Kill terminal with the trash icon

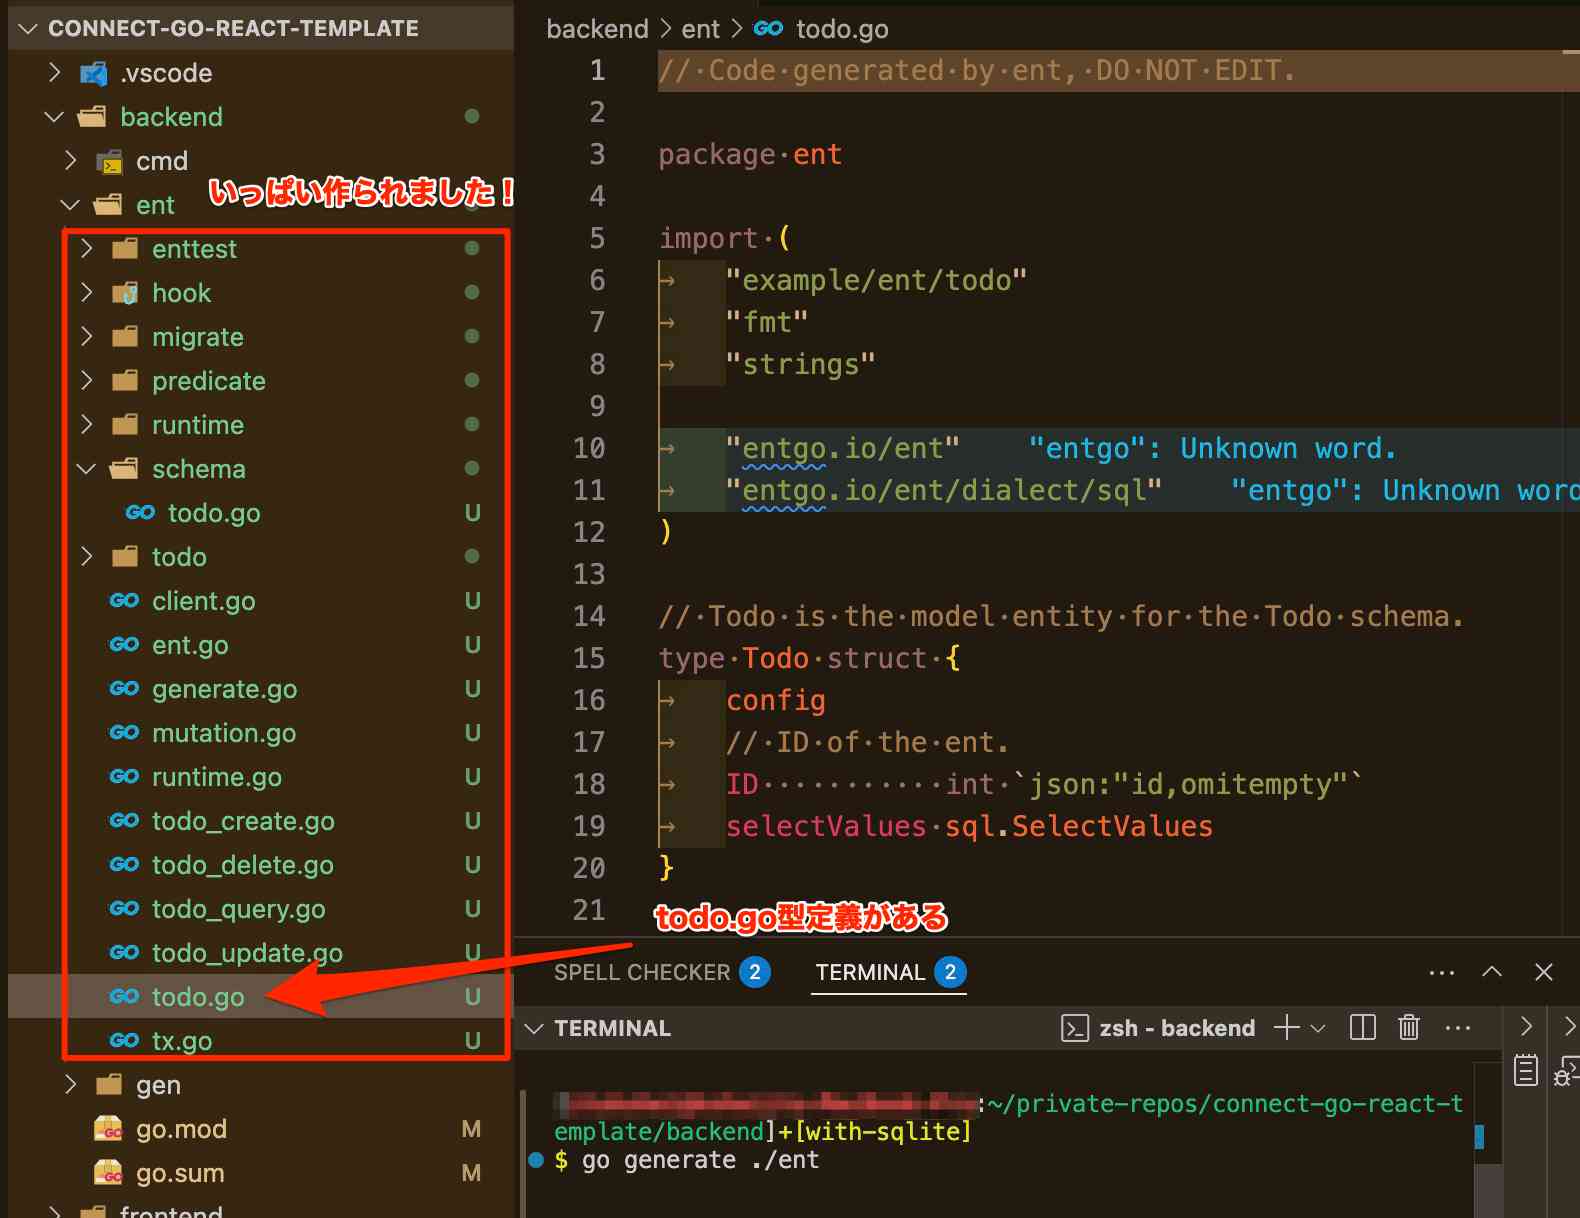(1409, 1028)
